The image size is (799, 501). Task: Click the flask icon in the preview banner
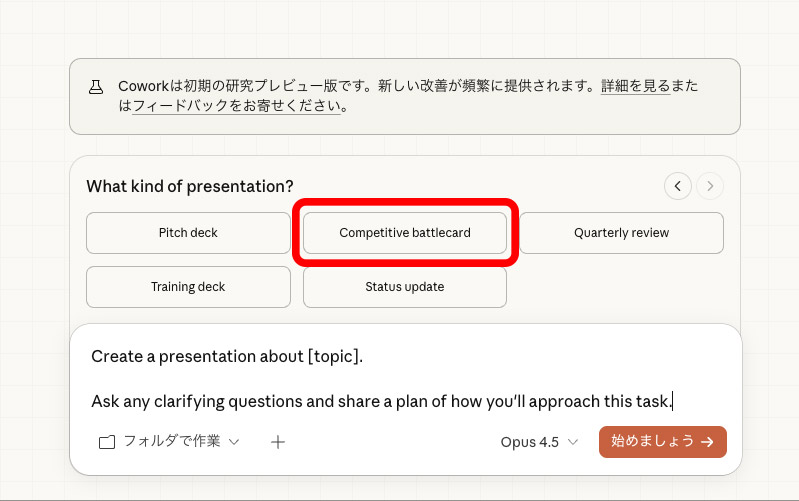[x=97, y=87]
